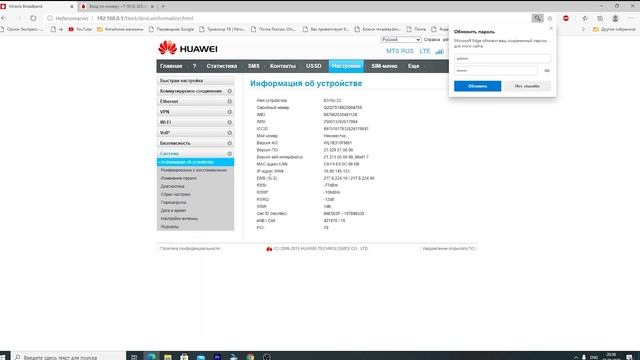The height and width of the screenshot is (360, 640).
Task: Open browser settings and more menu
Action: coord(631,18)
